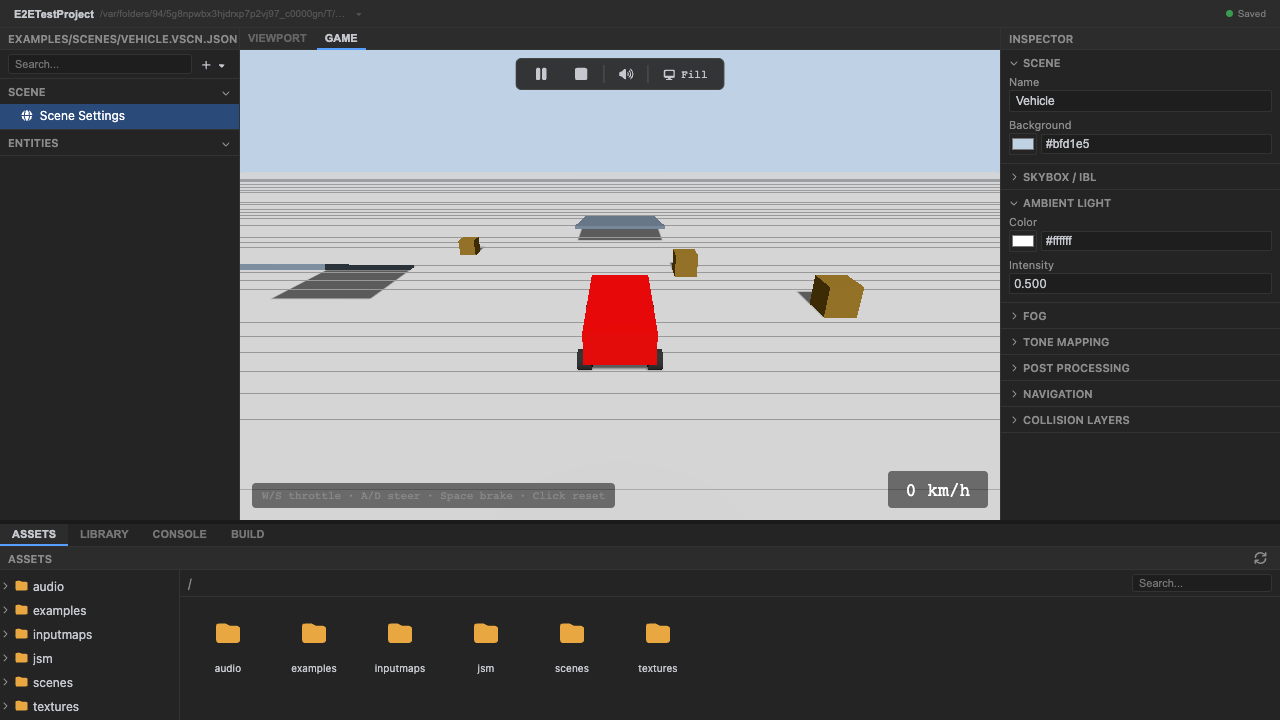Viewport: 1280px width, 720px height.
Task: Click the ambient color hex field #ffffff
Action: (1156, 241)
